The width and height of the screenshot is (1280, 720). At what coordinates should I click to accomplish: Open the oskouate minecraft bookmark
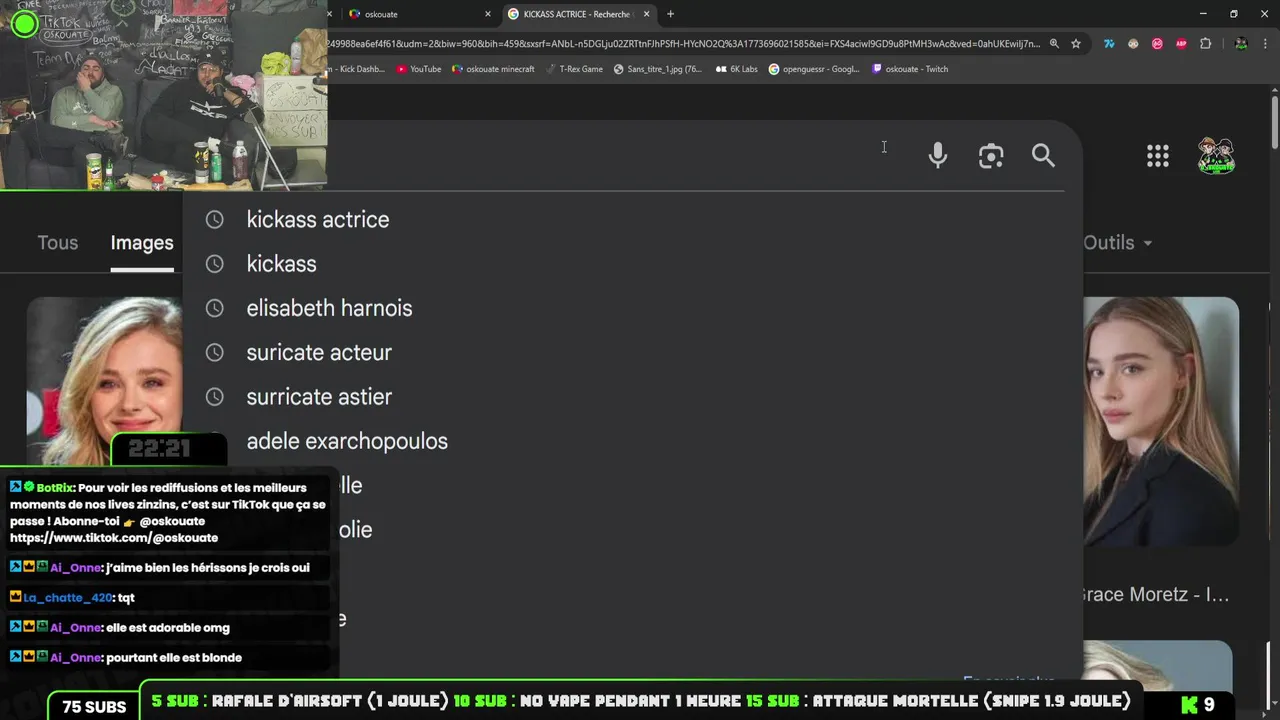pyautogui.click(x=493, y=69)
